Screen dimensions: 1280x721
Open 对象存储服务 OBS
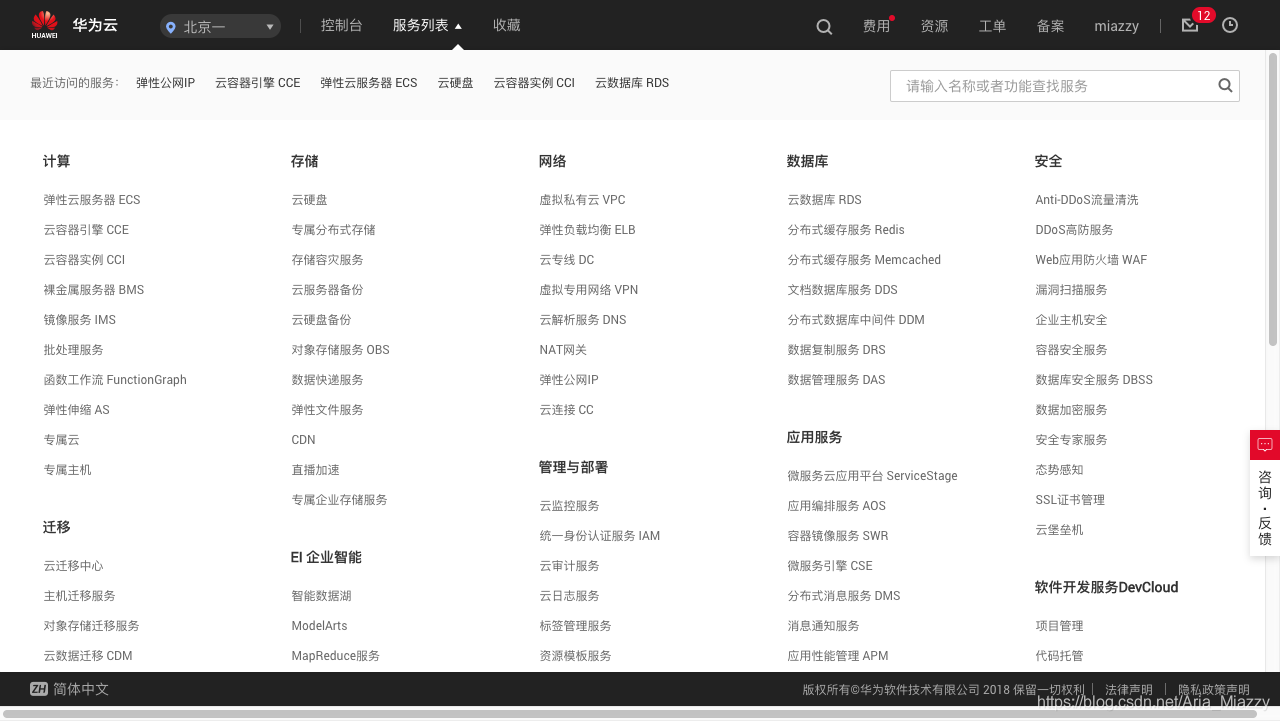[340, 350]
